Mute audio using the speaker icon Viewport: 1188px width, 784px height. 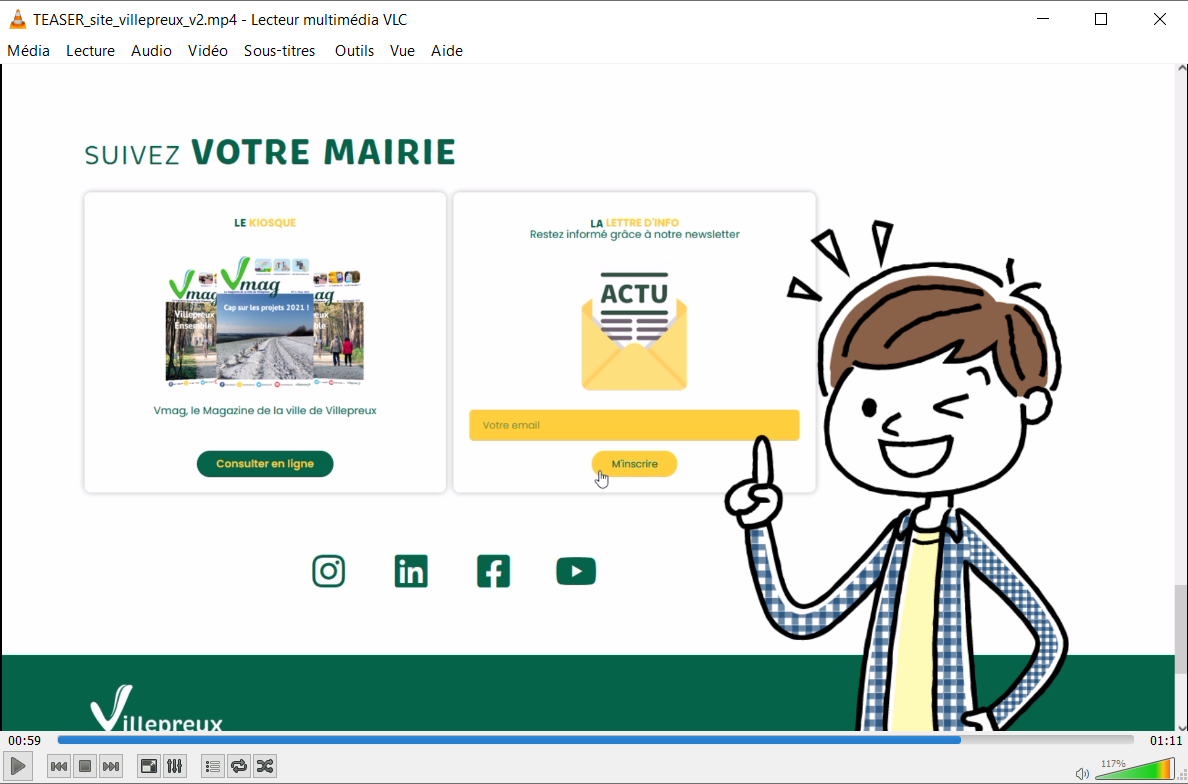[1081, 773]
